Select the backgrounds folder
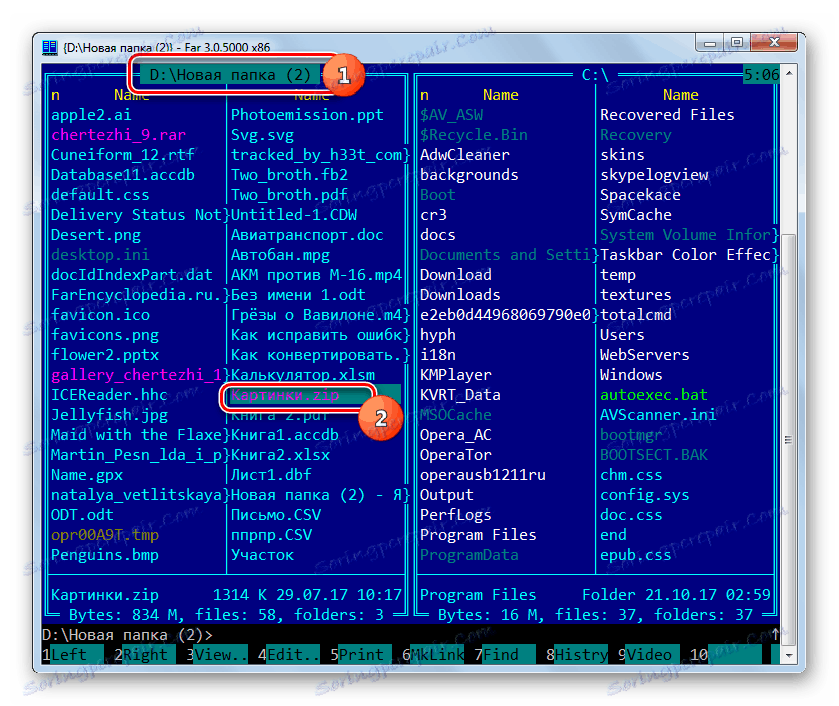Screen dimensions: 839x706 tap(469, 175)
